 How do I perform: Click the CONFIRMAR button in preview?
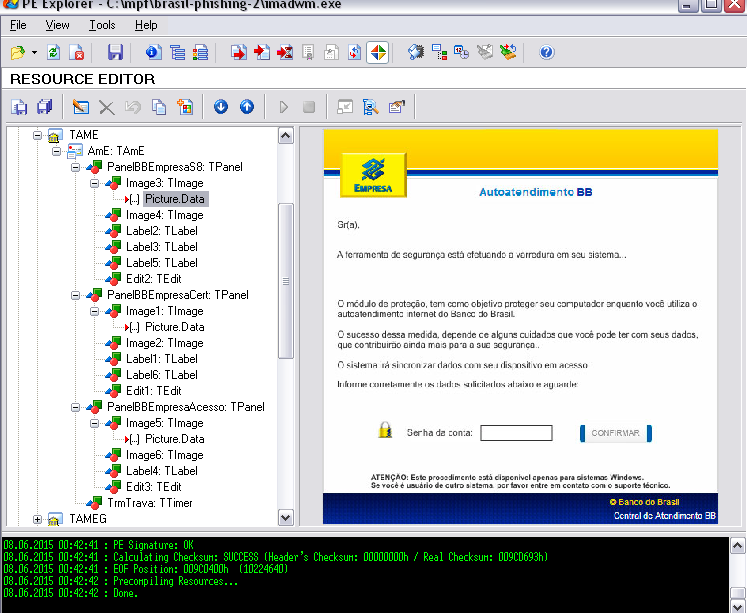616,433
